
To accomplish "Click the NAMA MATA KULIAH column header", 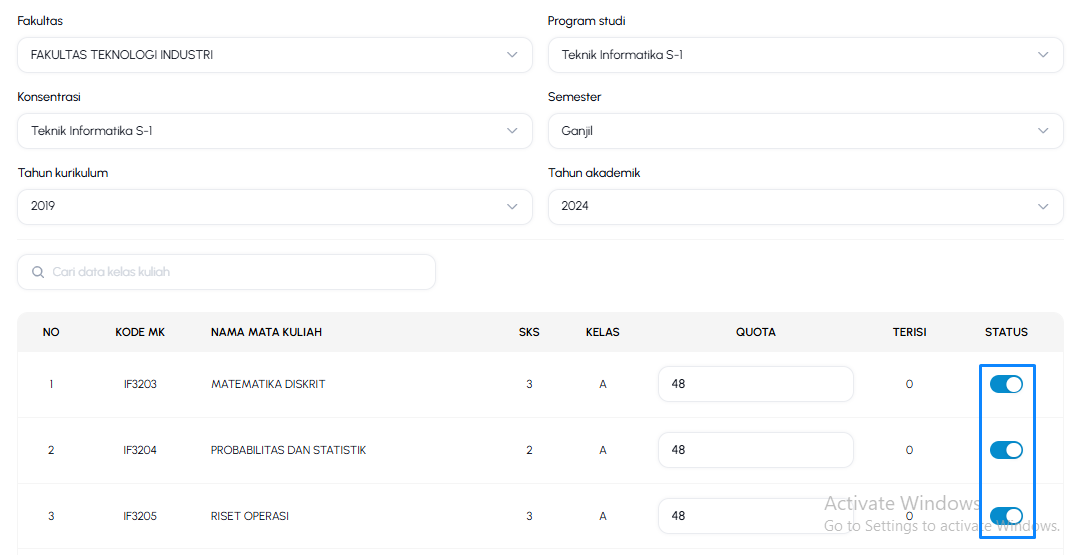I will 266,332.
